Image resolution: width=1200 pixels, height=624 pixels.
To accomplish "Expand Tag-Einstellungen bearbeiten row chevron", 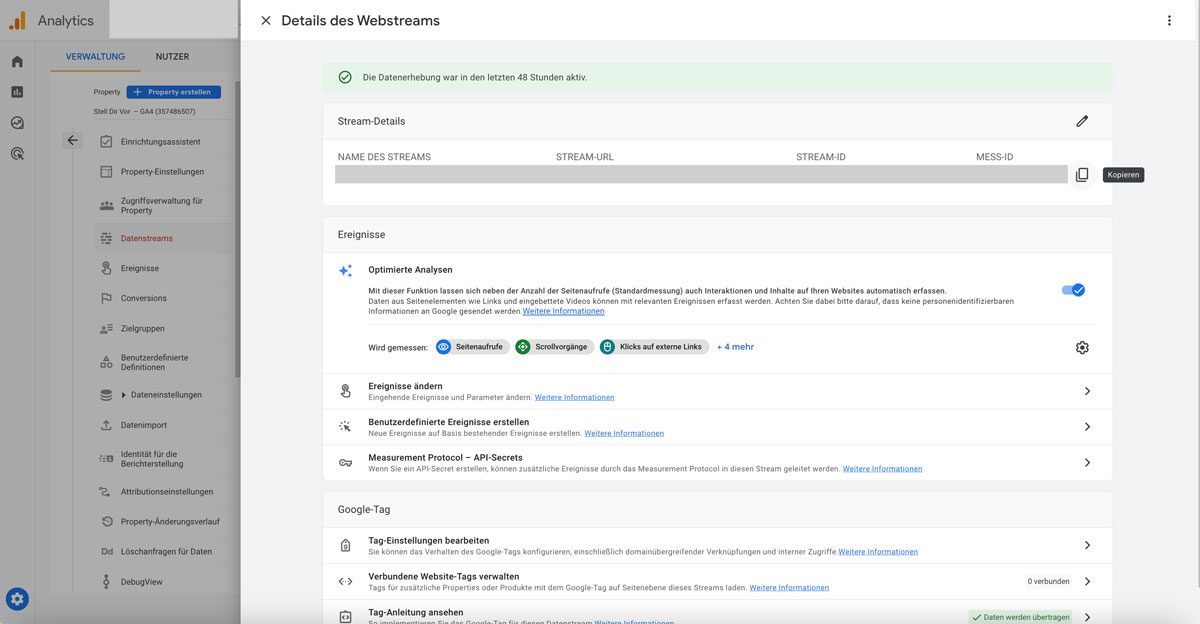I will click(1087, 545).
